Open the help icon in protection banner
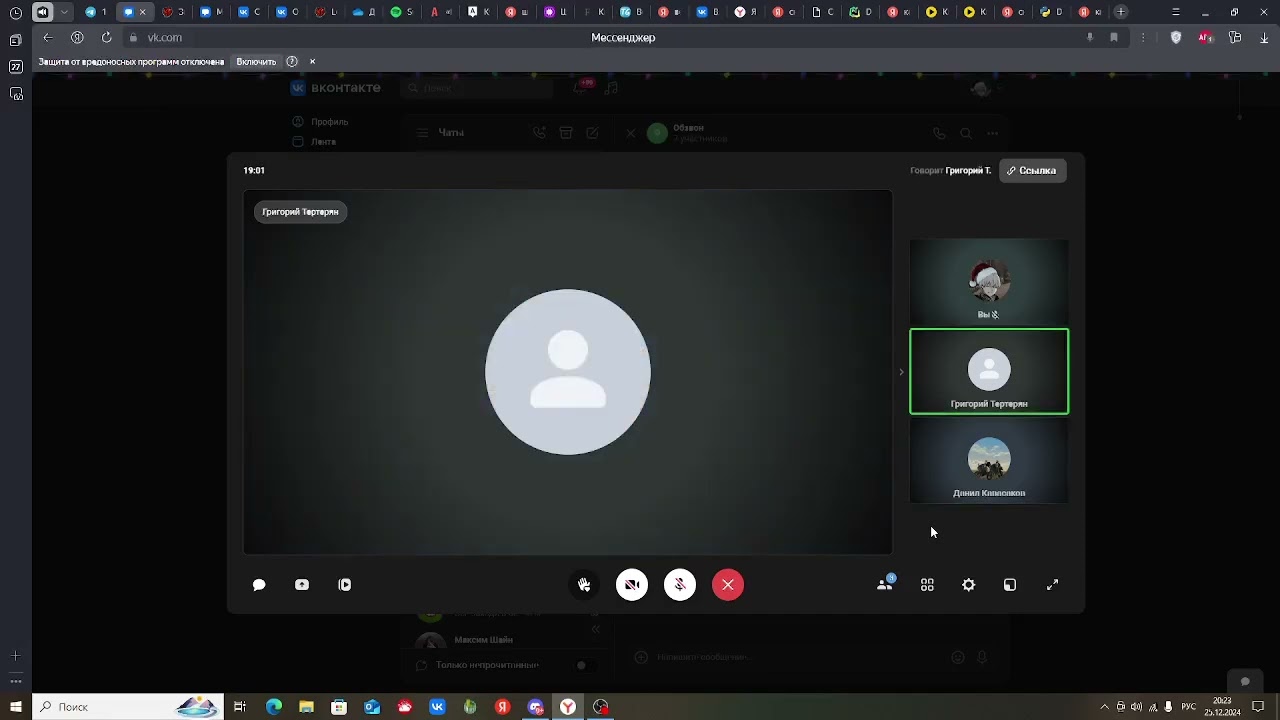 point(292,62)
